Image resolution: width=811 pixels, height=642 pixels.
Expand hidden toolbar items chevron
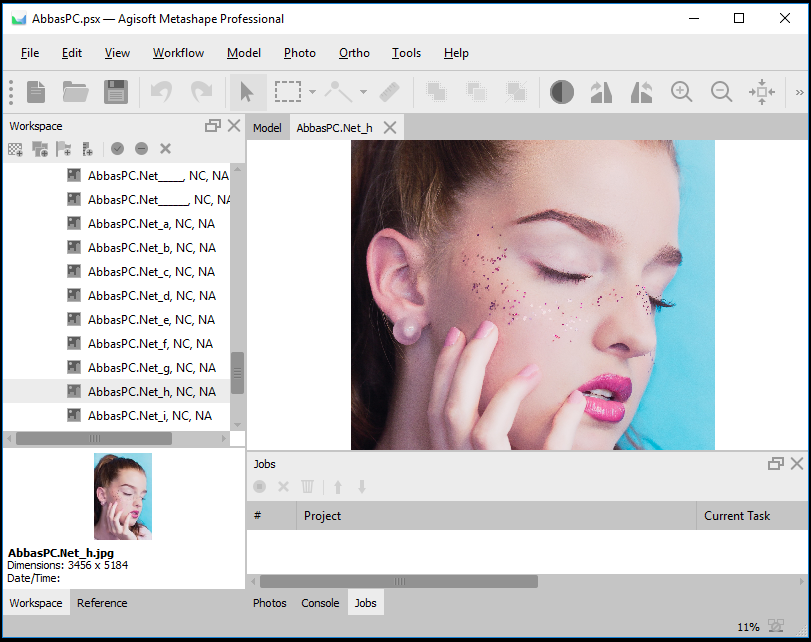tap(799, 92)
